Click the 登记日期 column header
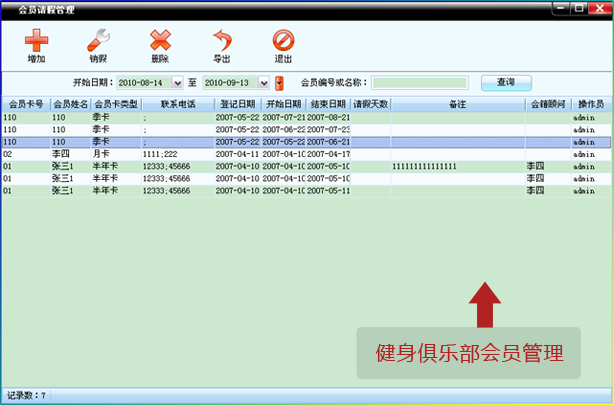This screenshot has width=614, height=405. [x=238, y=104]
